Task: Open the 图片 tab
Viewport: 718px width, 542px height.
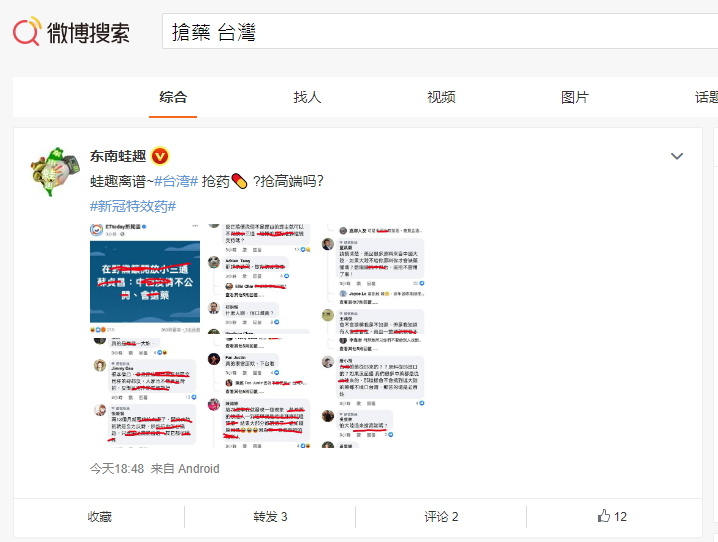Action: point(575,97)
